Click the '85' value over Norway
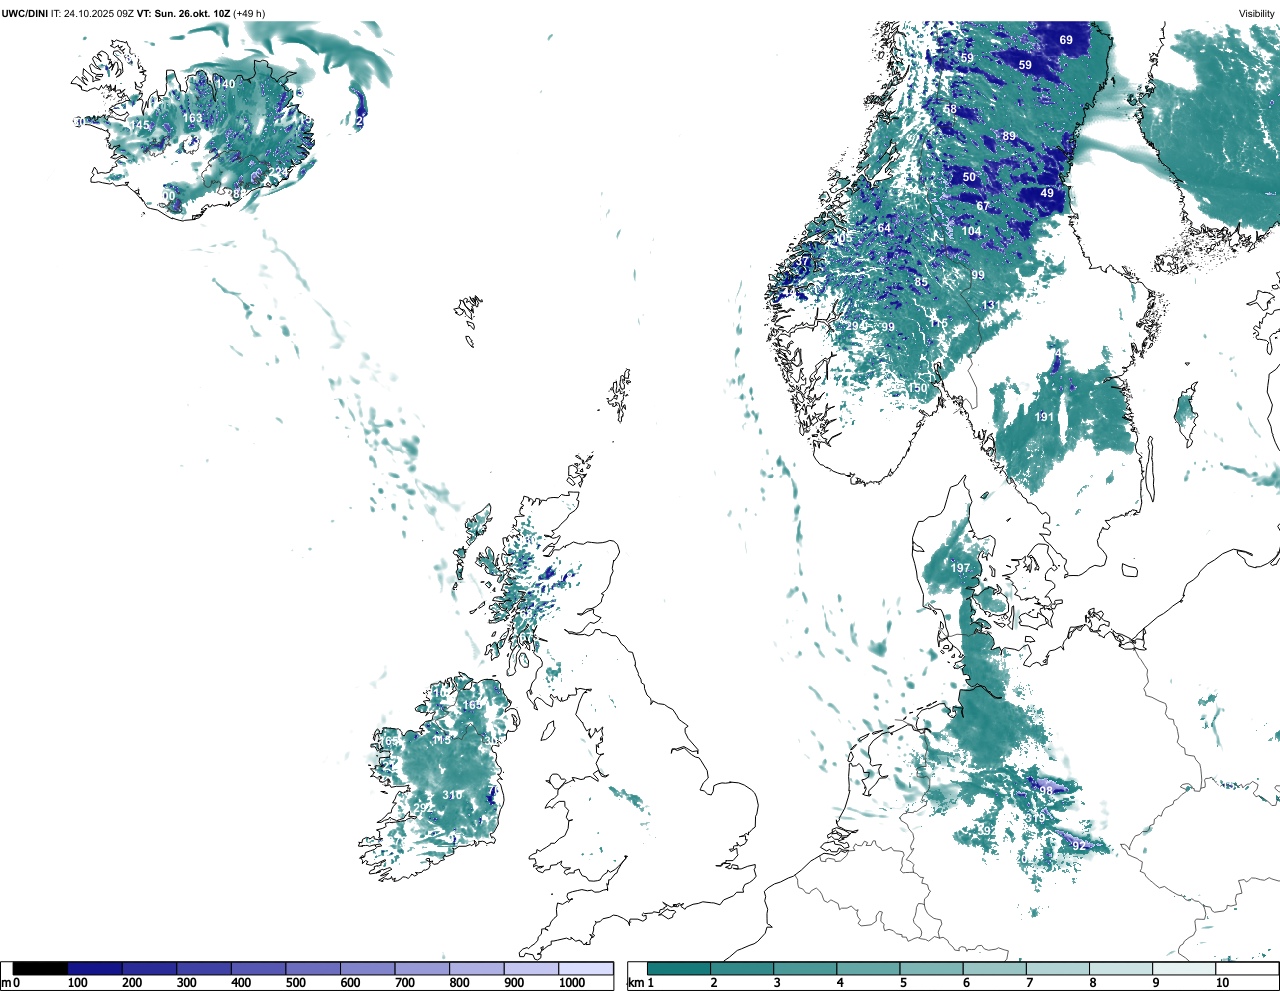The width and height of the screenshot is (1280, 991). 921,282
